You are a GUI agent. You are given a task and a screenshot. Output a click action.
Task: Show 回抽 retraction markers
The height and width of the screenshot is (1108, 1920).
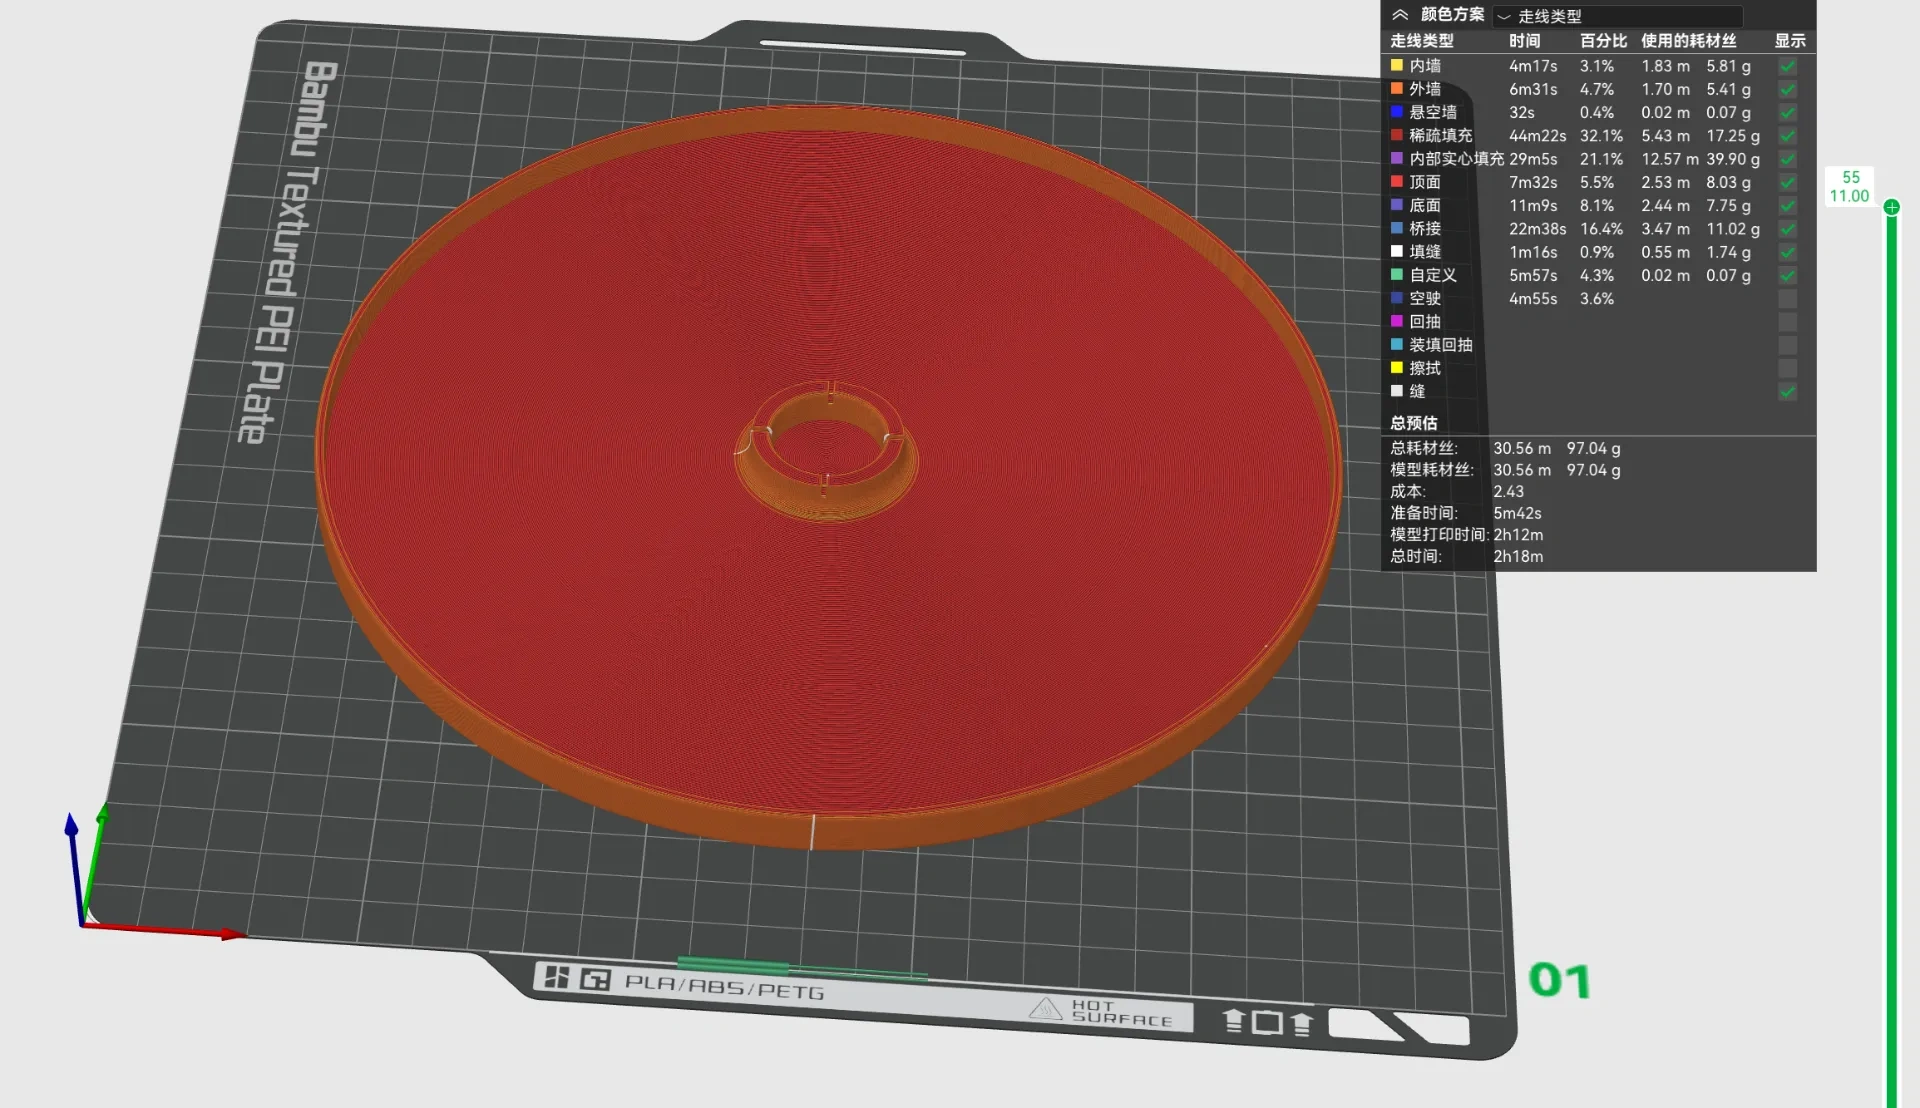(x=1788, y=322)
